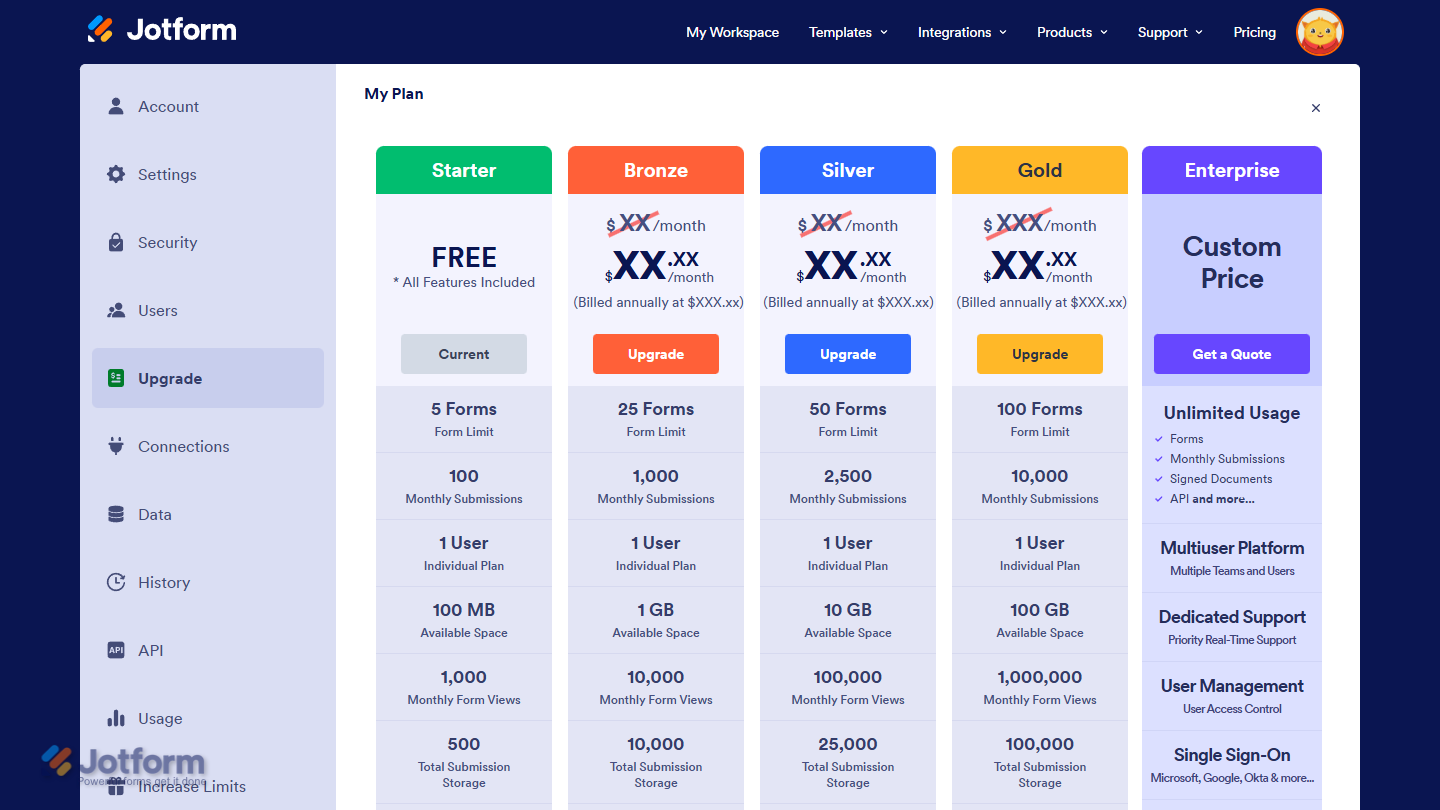This screenshot has width=1440, height=810.
Task: Open the Security section via padlock icon
Action: coord(118,242)
